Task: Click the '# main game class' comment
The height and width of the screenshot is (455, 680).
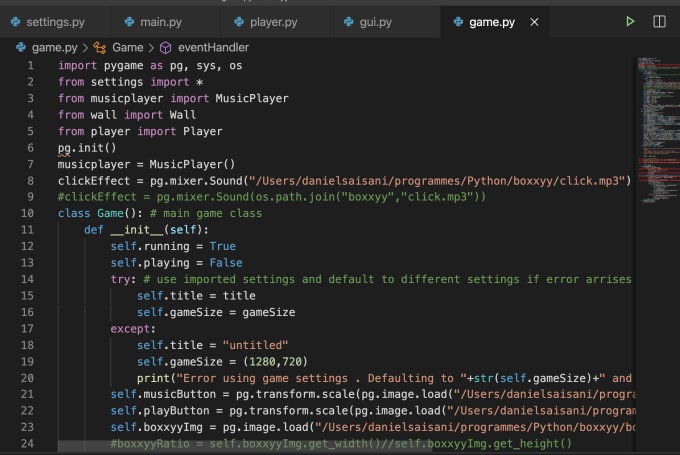Action: [x=206, y=213]
